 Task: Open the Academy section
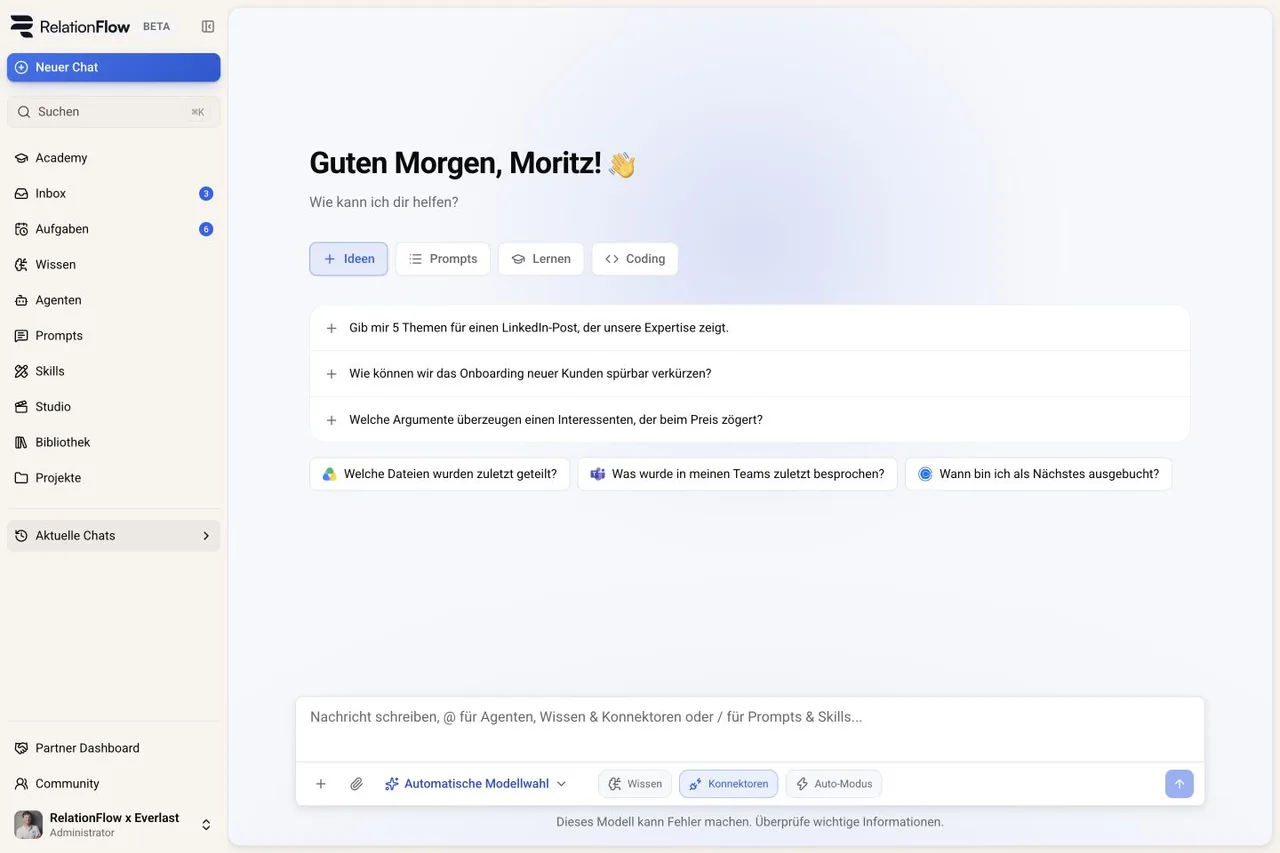click(114, 158)
